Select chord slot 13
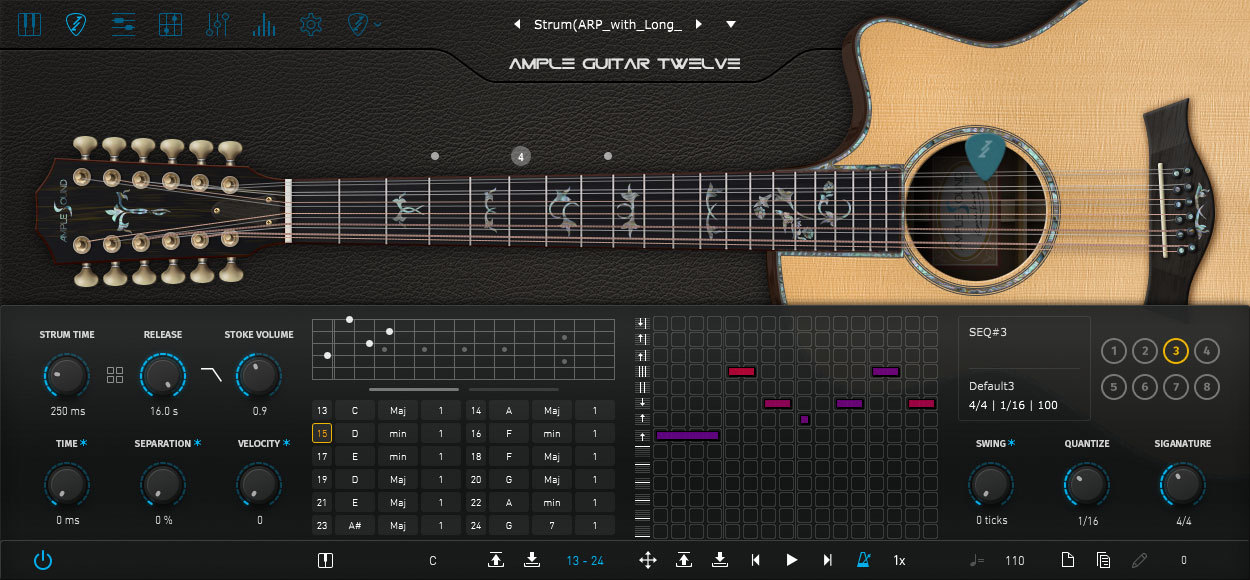 coord(322,410)
